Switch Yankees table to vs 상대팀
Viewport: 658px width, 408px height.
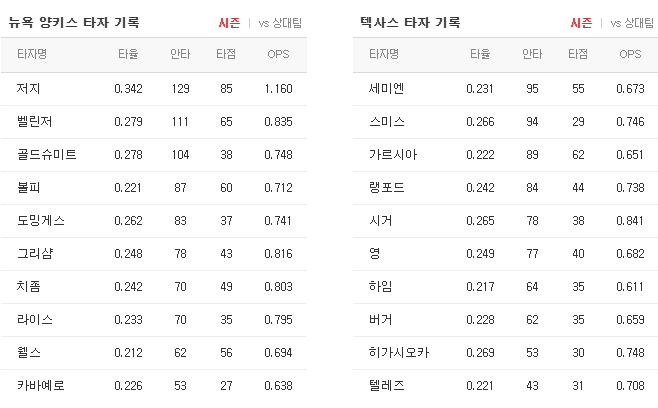tap(280, 23)
